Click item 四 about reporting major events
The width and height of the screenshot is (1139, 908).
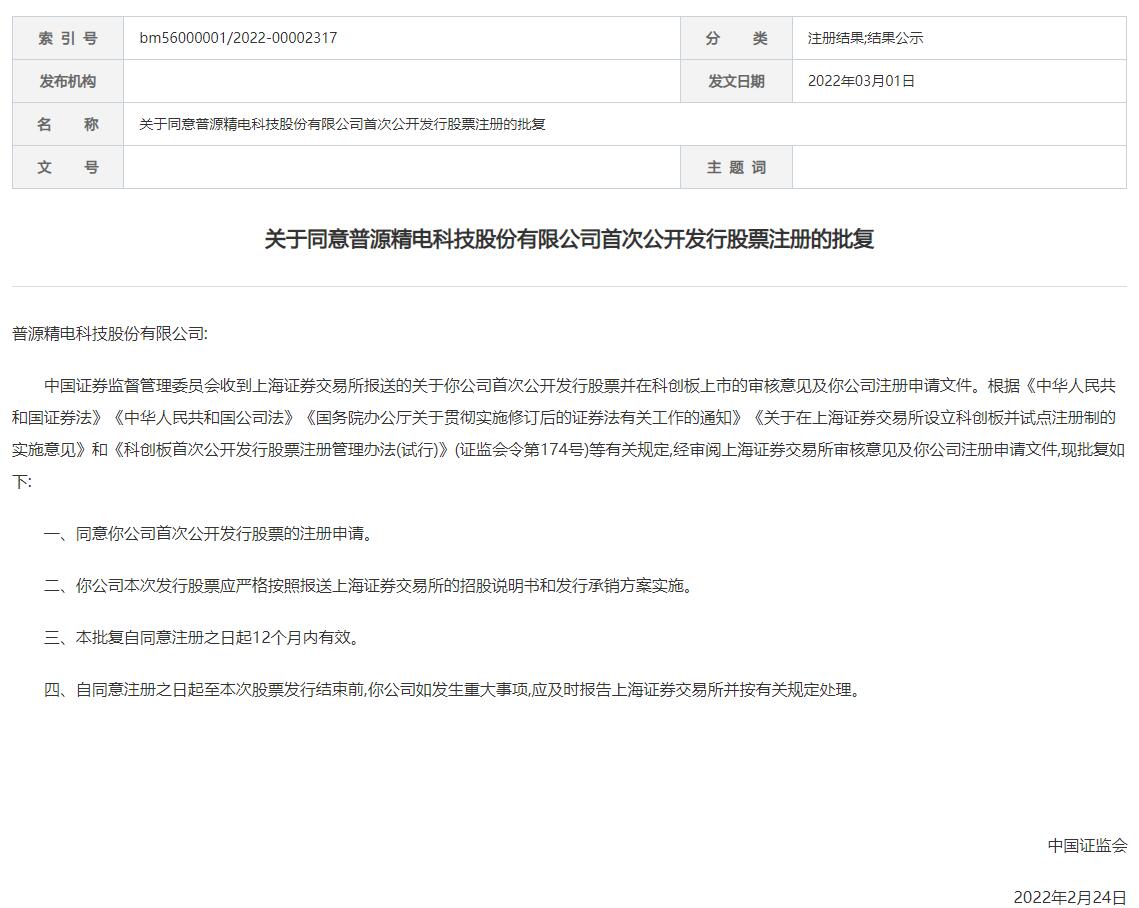coord(452,689)
